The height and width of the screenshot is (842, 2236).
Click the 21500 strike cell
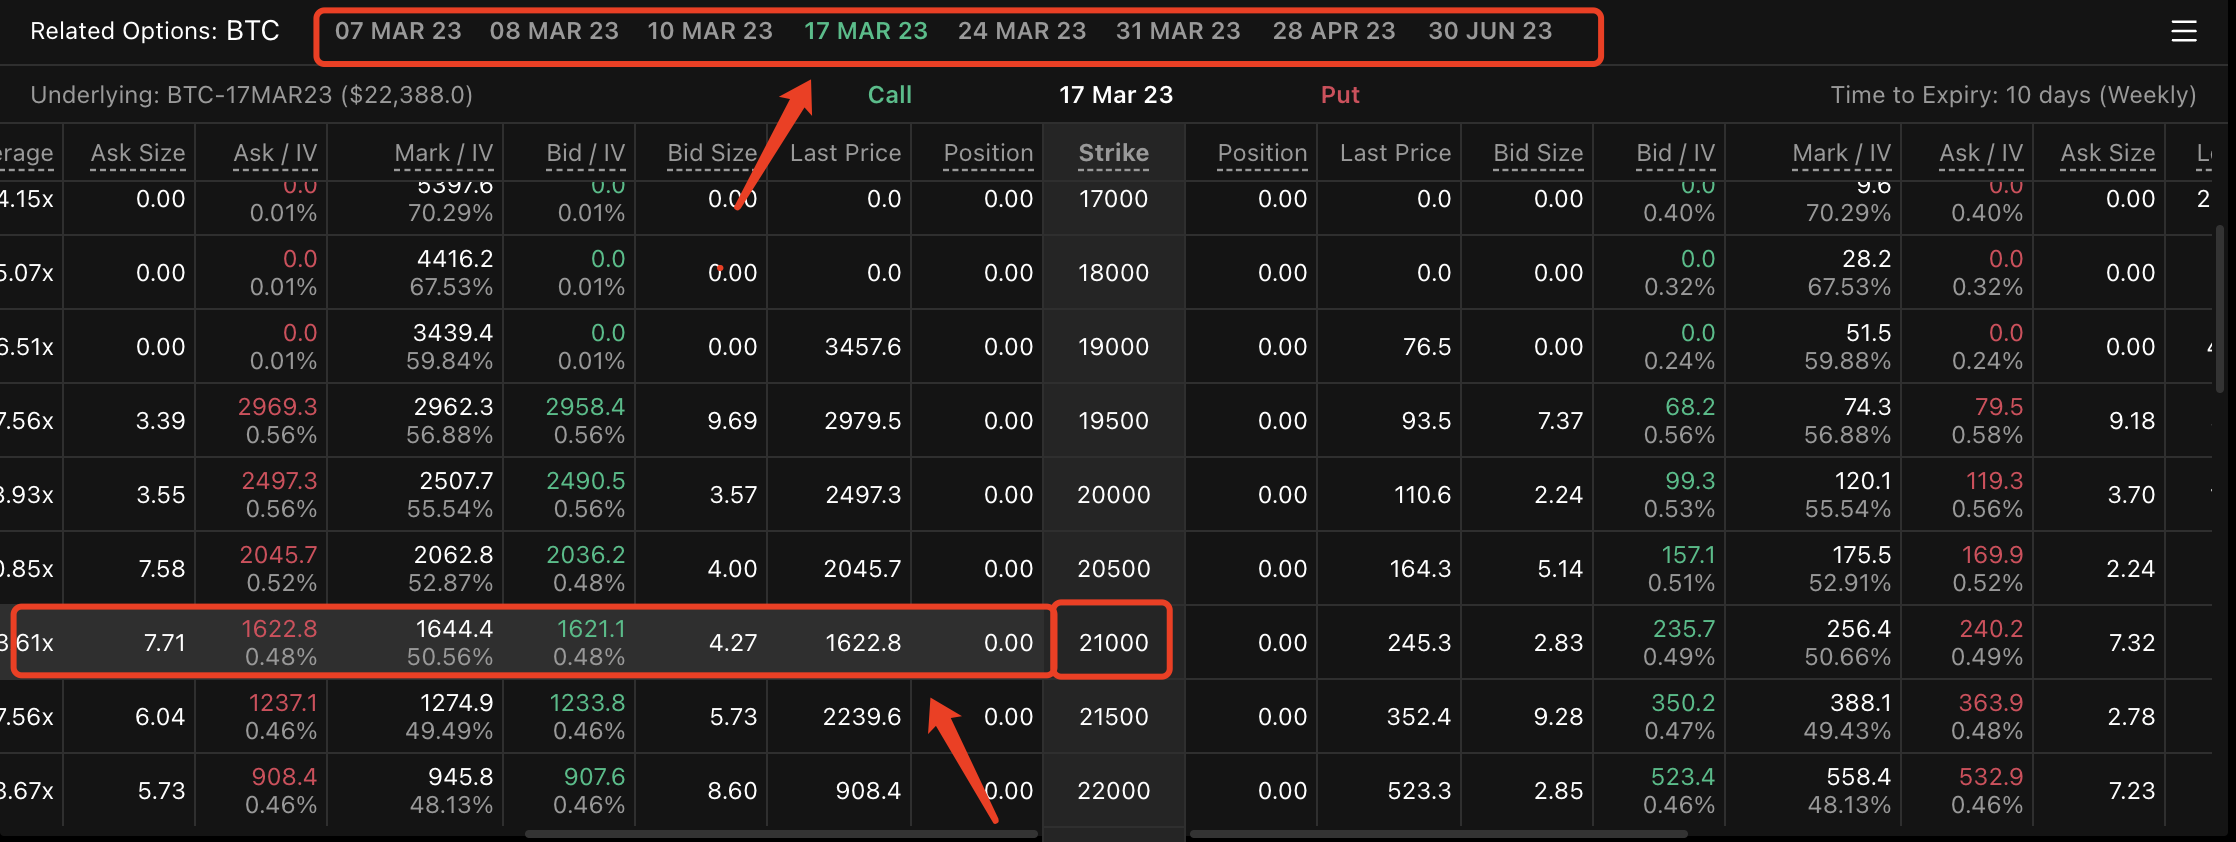click(x=1113, y=717)
